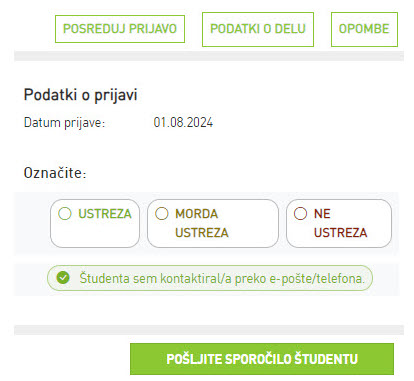Screen dimensions: 414x381
Task: Click the green USTREZA label text
Action: [105, 214]
